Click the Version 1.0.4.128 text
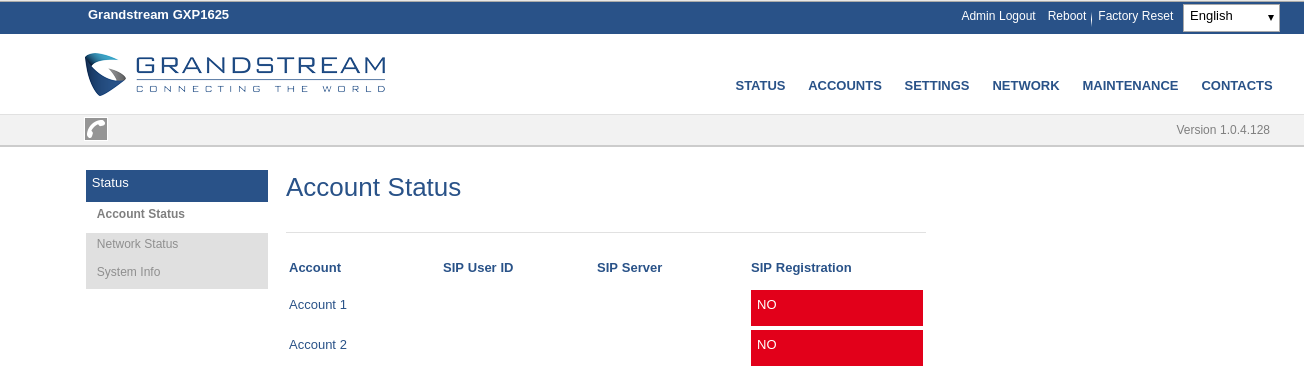This screenshot has height=382, width=1304. point(1223,130)
